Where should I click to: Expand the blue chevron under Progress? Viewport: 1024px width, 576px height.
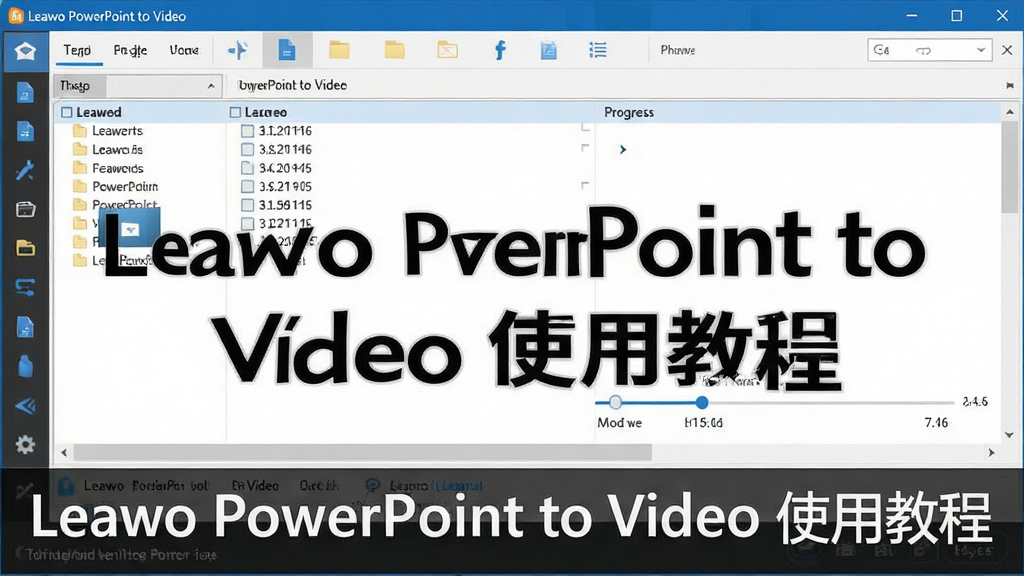(623, 150)
